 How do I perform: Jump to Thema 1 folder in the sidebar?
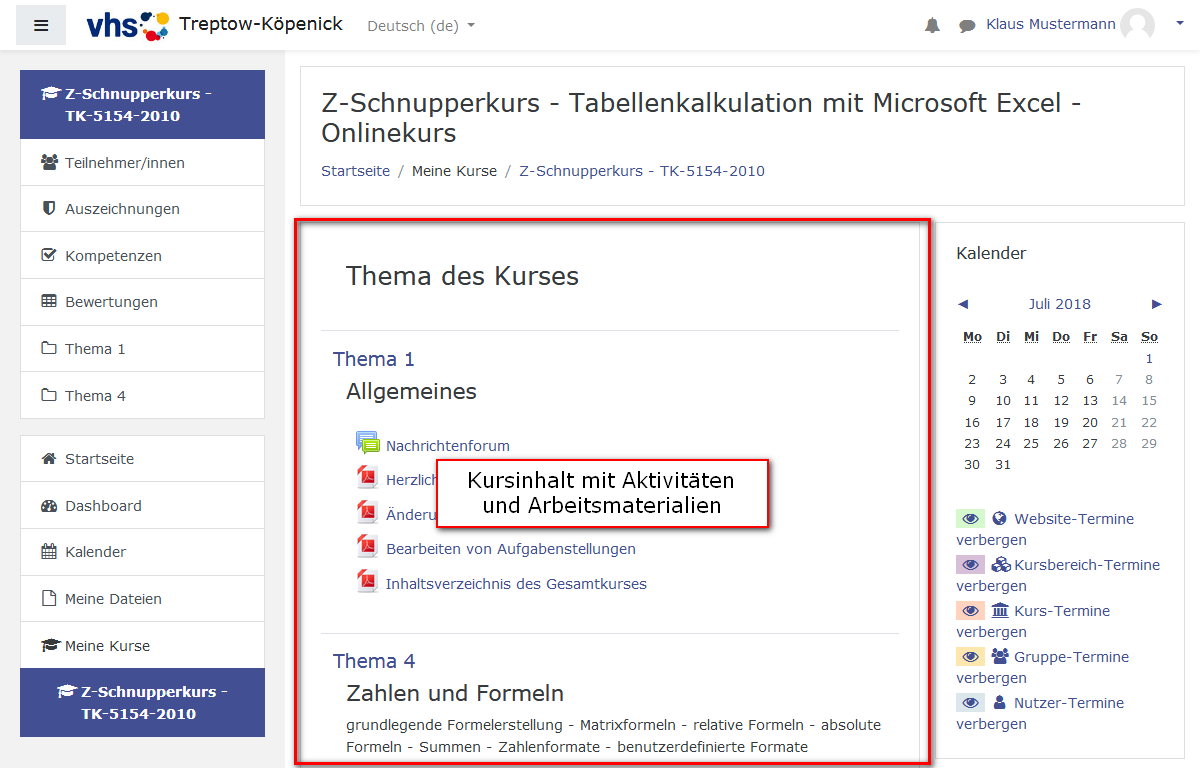[x=142, y=349]
